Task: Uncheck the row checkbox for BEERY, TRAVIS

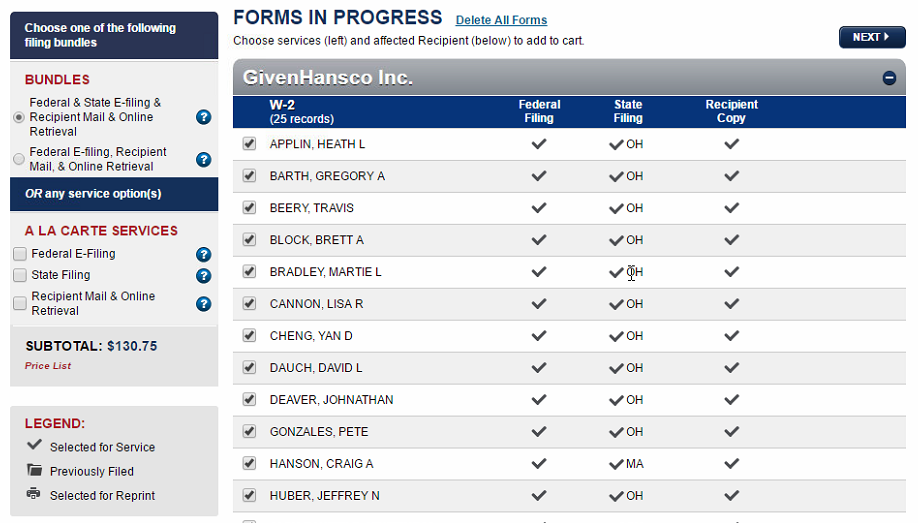Action: [249, 208]
